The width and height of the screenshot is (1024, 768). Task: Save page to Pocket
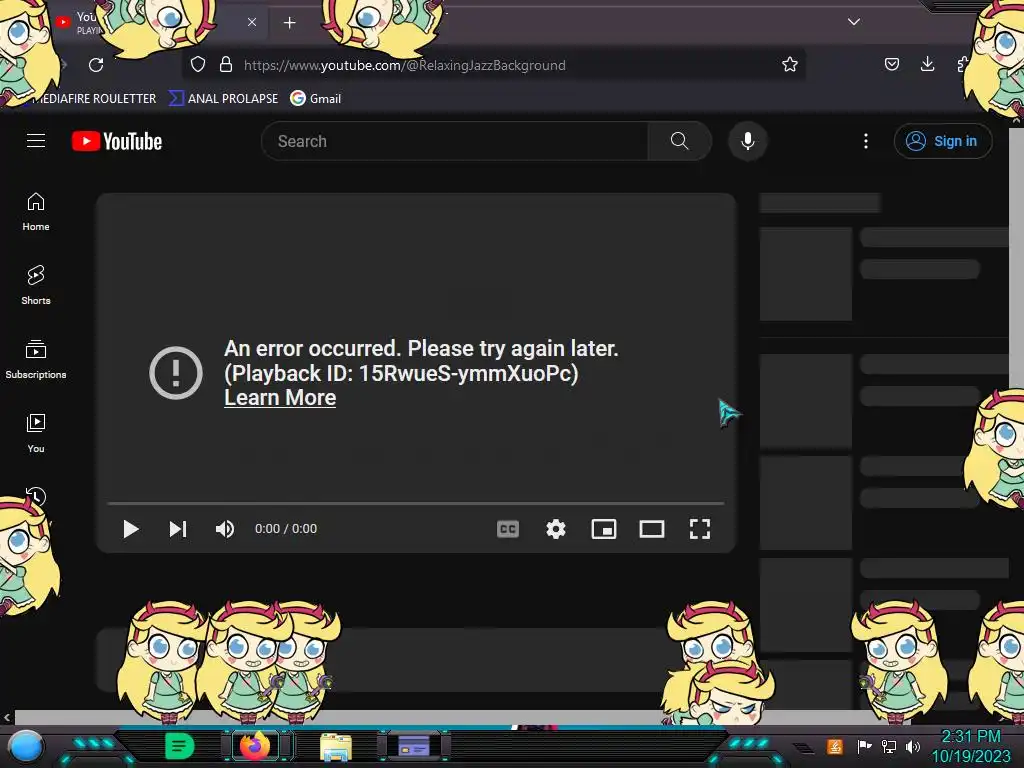891,64
